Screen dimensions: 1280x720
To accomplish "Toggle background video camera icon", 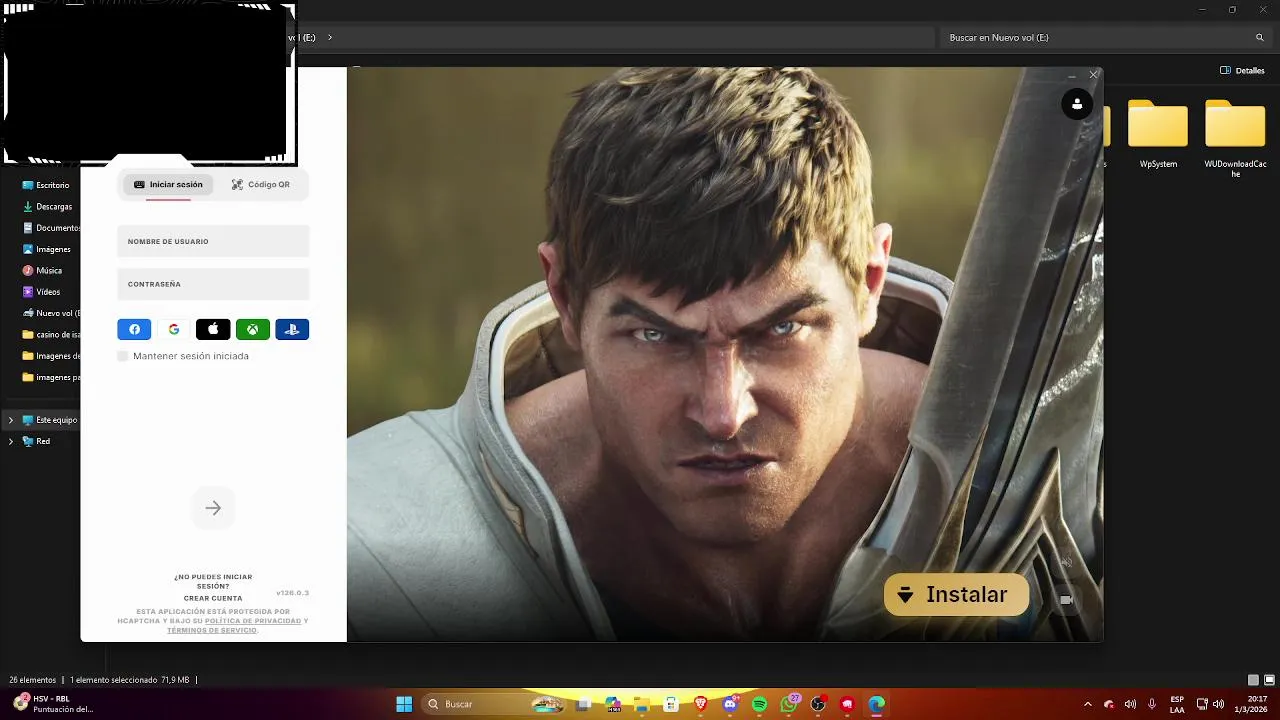I will click(x=1066, y=600).
